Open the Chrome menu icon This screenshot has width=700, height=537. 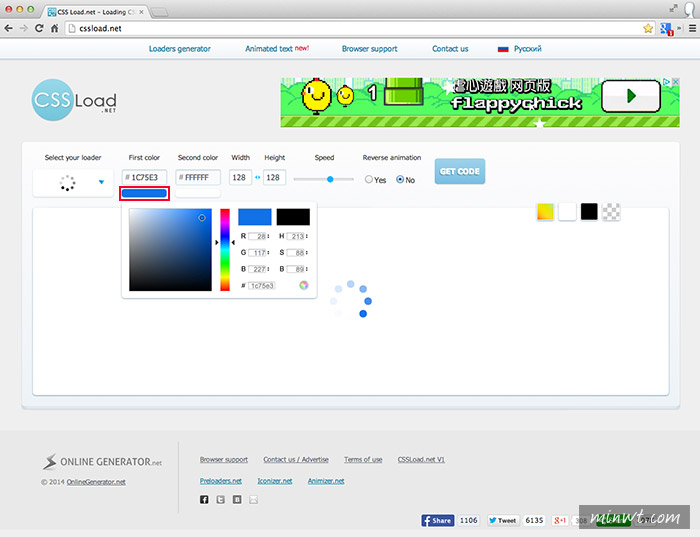(685, 29)
